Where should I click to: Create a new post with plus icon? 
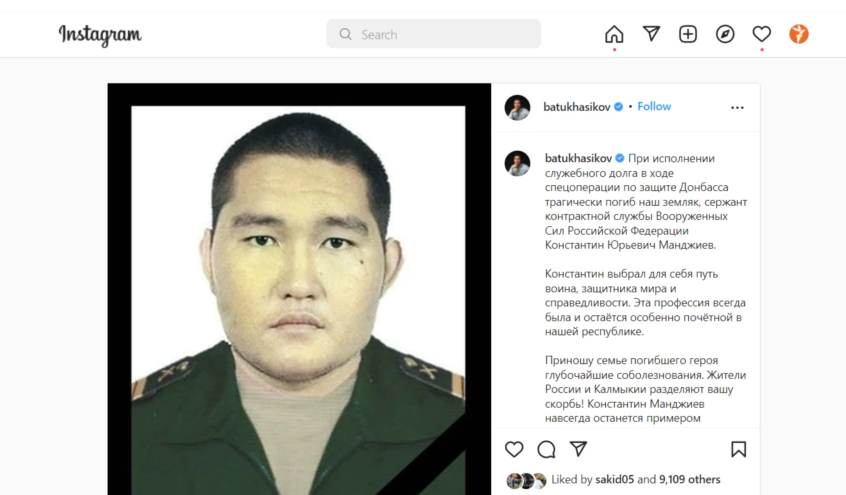pyautogui.click(x=688, y=34)
